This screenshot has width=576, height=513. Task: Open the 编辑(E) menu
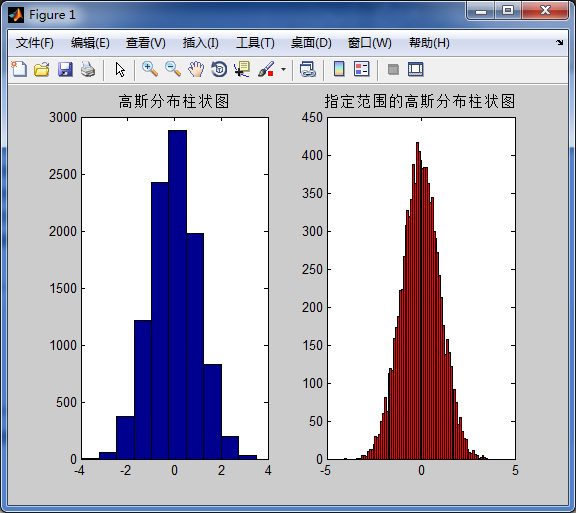pyautogui.click(x=90, y=43)
